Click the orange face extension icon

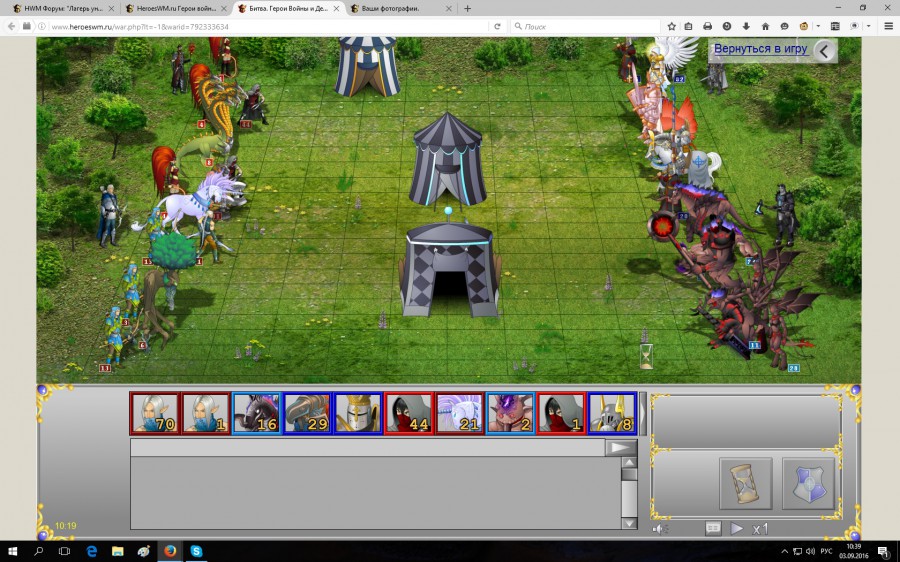tap(804, 26)
